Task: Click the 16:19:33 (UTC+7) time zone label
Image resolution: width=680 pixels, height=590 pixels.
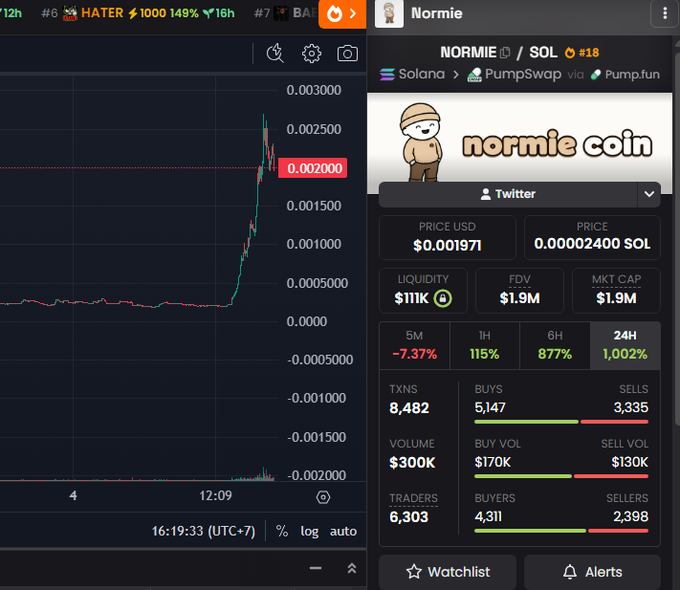Action: point(203,531)
